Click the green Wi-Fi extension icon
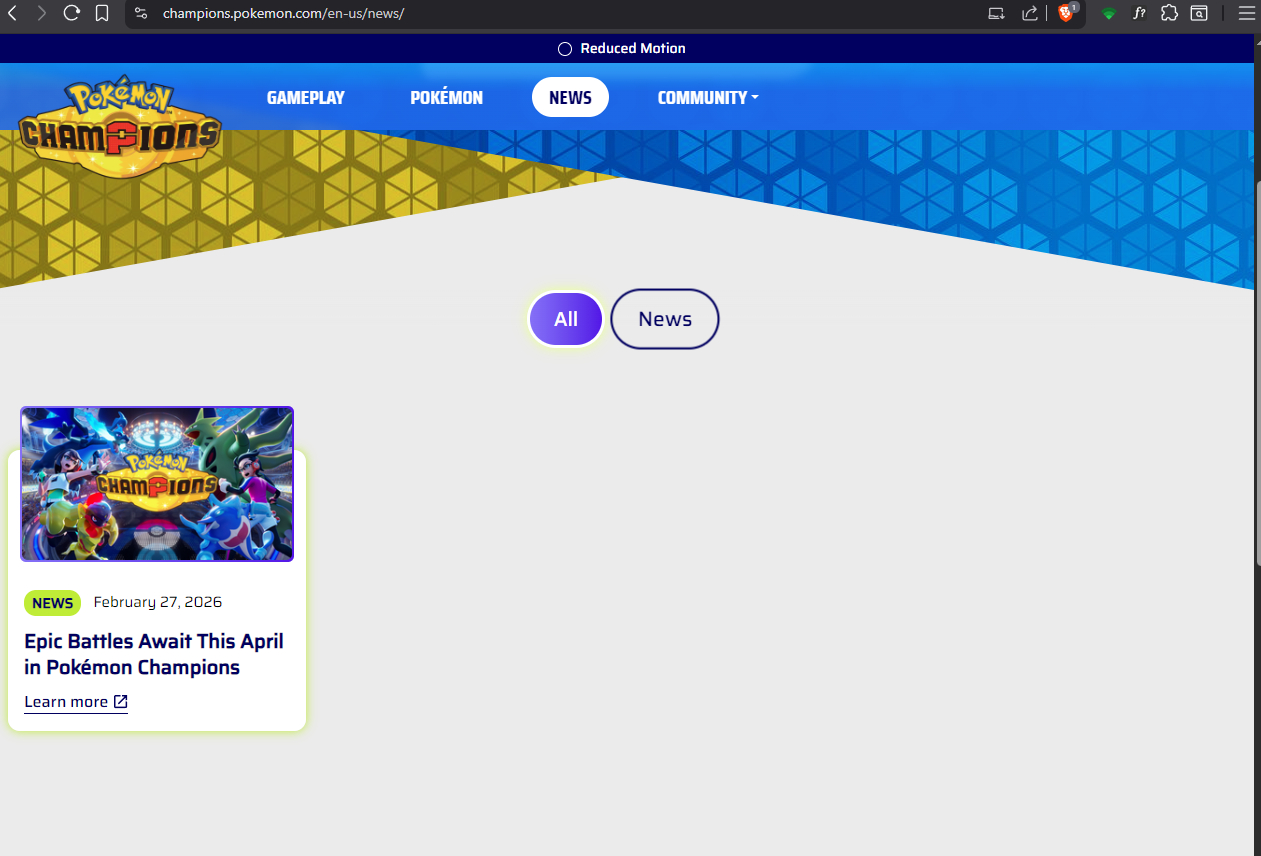 1108,14
